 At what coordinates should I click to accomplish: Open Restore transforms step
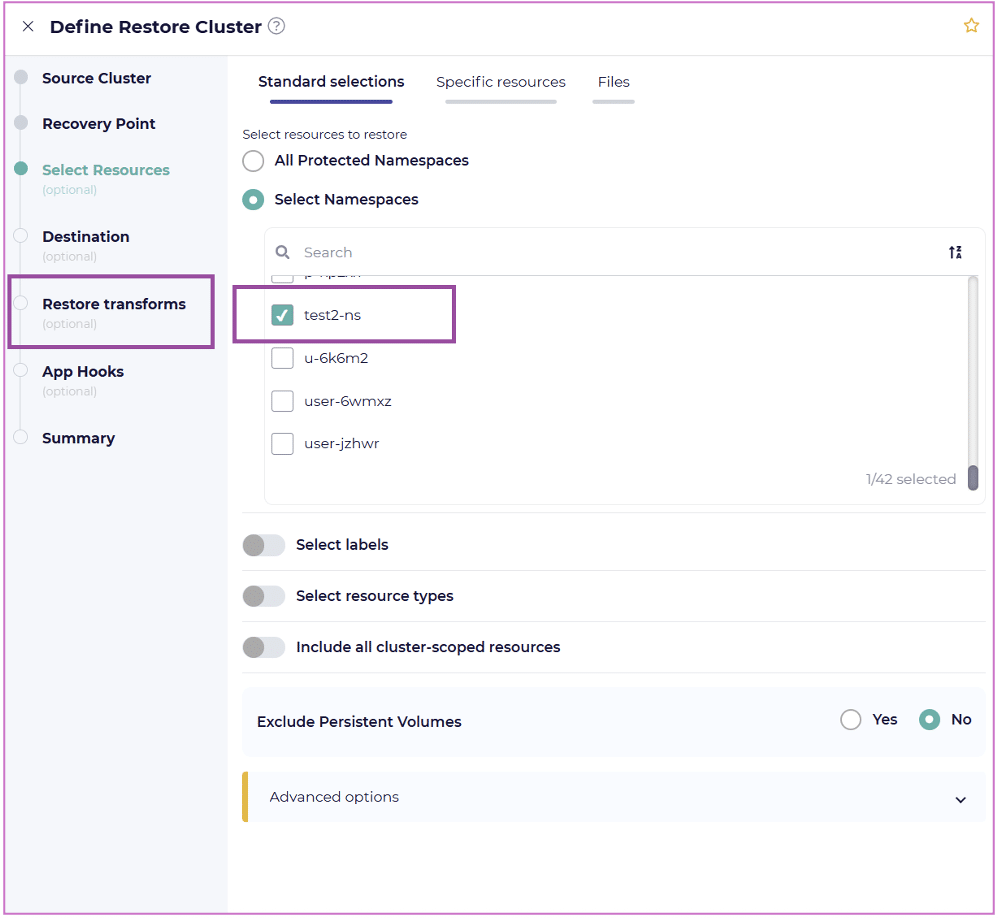tap(114, 304)
